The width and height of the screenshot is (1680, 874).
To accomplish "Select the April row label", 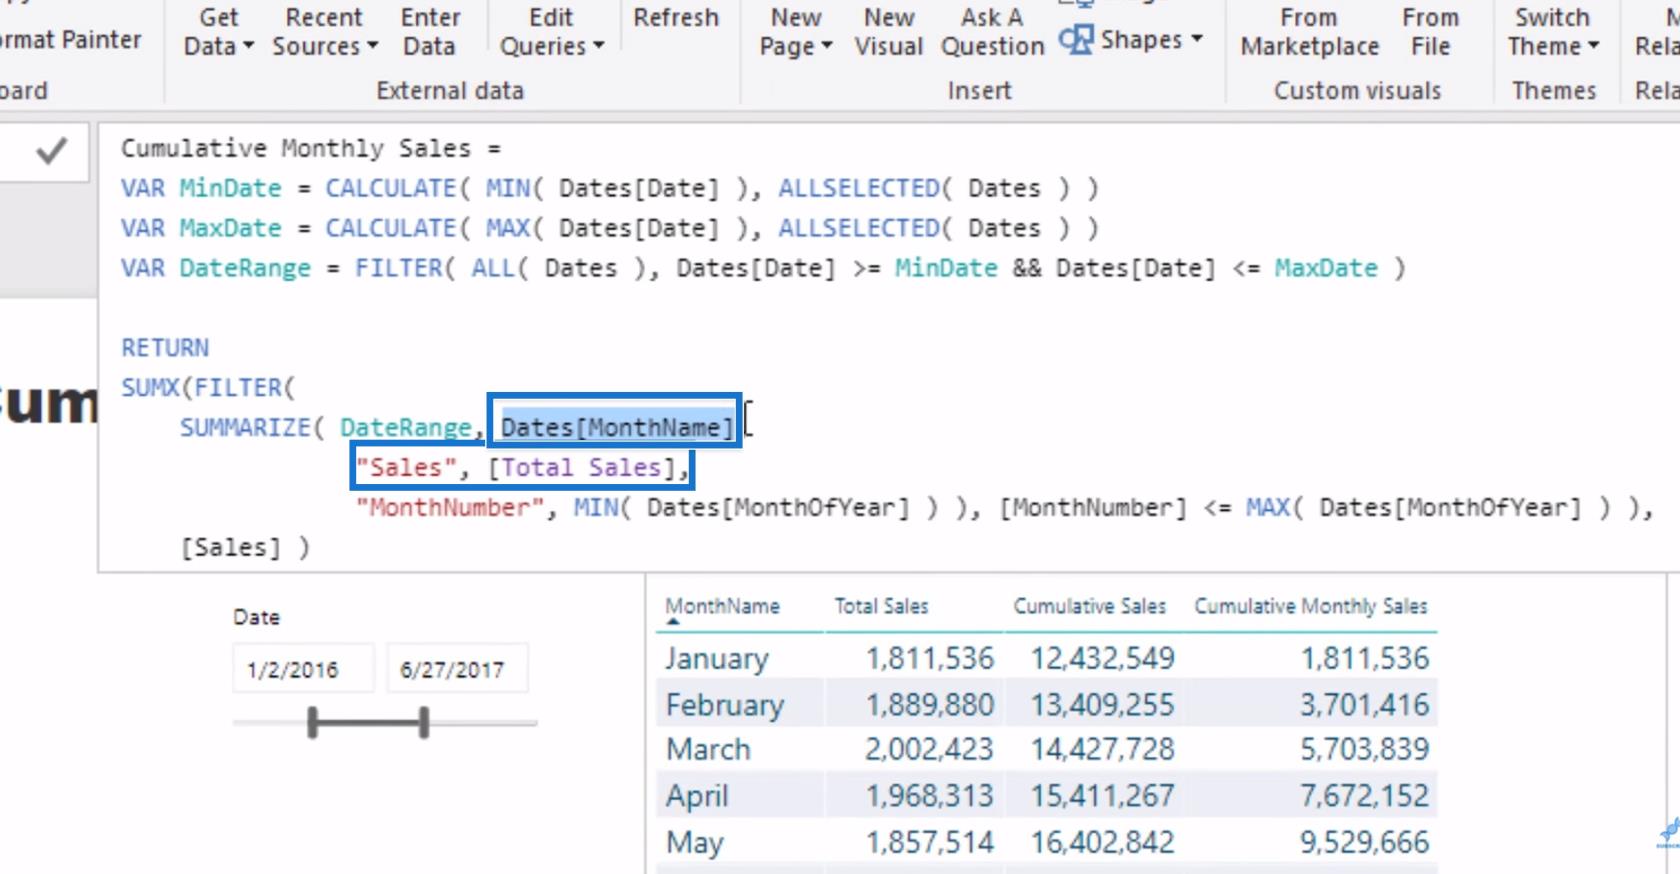I will pos(697,796).
